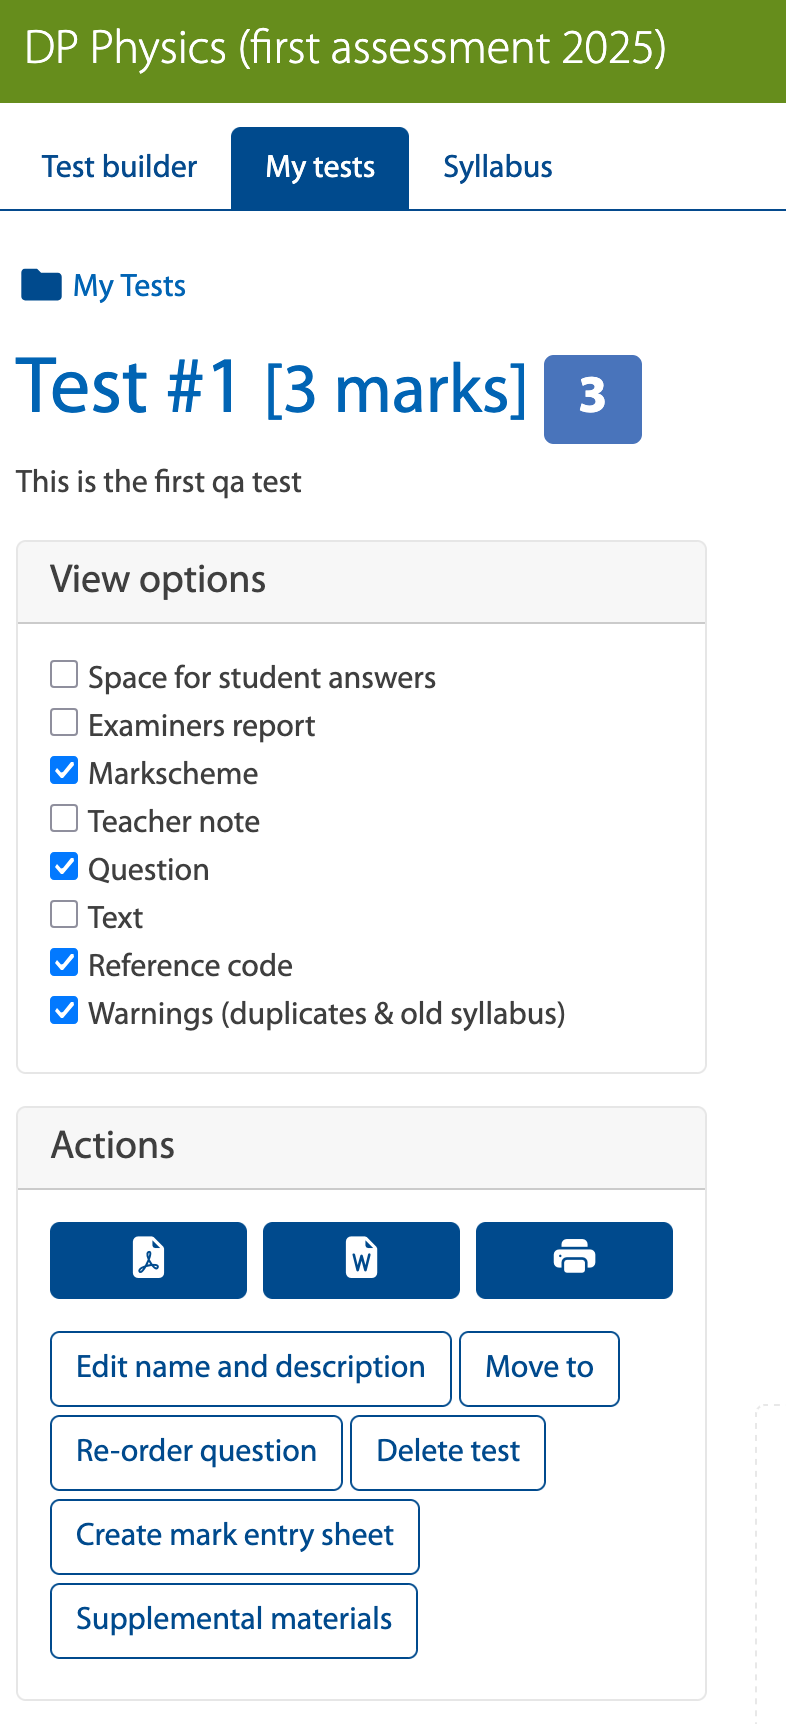Viewport: 786px width, 1724px height.
Task: Open Supplemental materials
Action: [x=233, y=1620]
